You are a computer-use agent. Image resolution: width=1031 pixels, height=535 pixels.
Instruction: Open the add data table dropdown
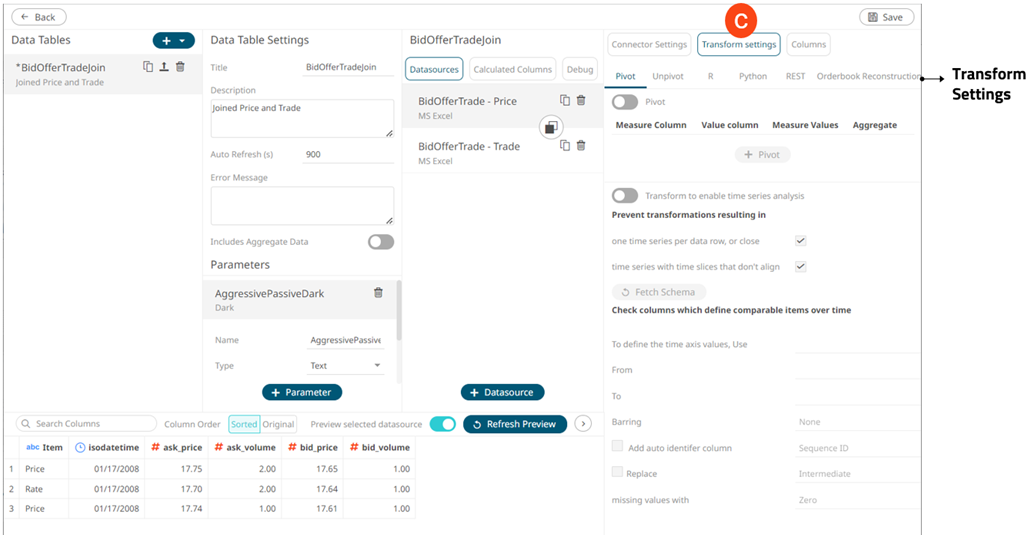[174, 41]
